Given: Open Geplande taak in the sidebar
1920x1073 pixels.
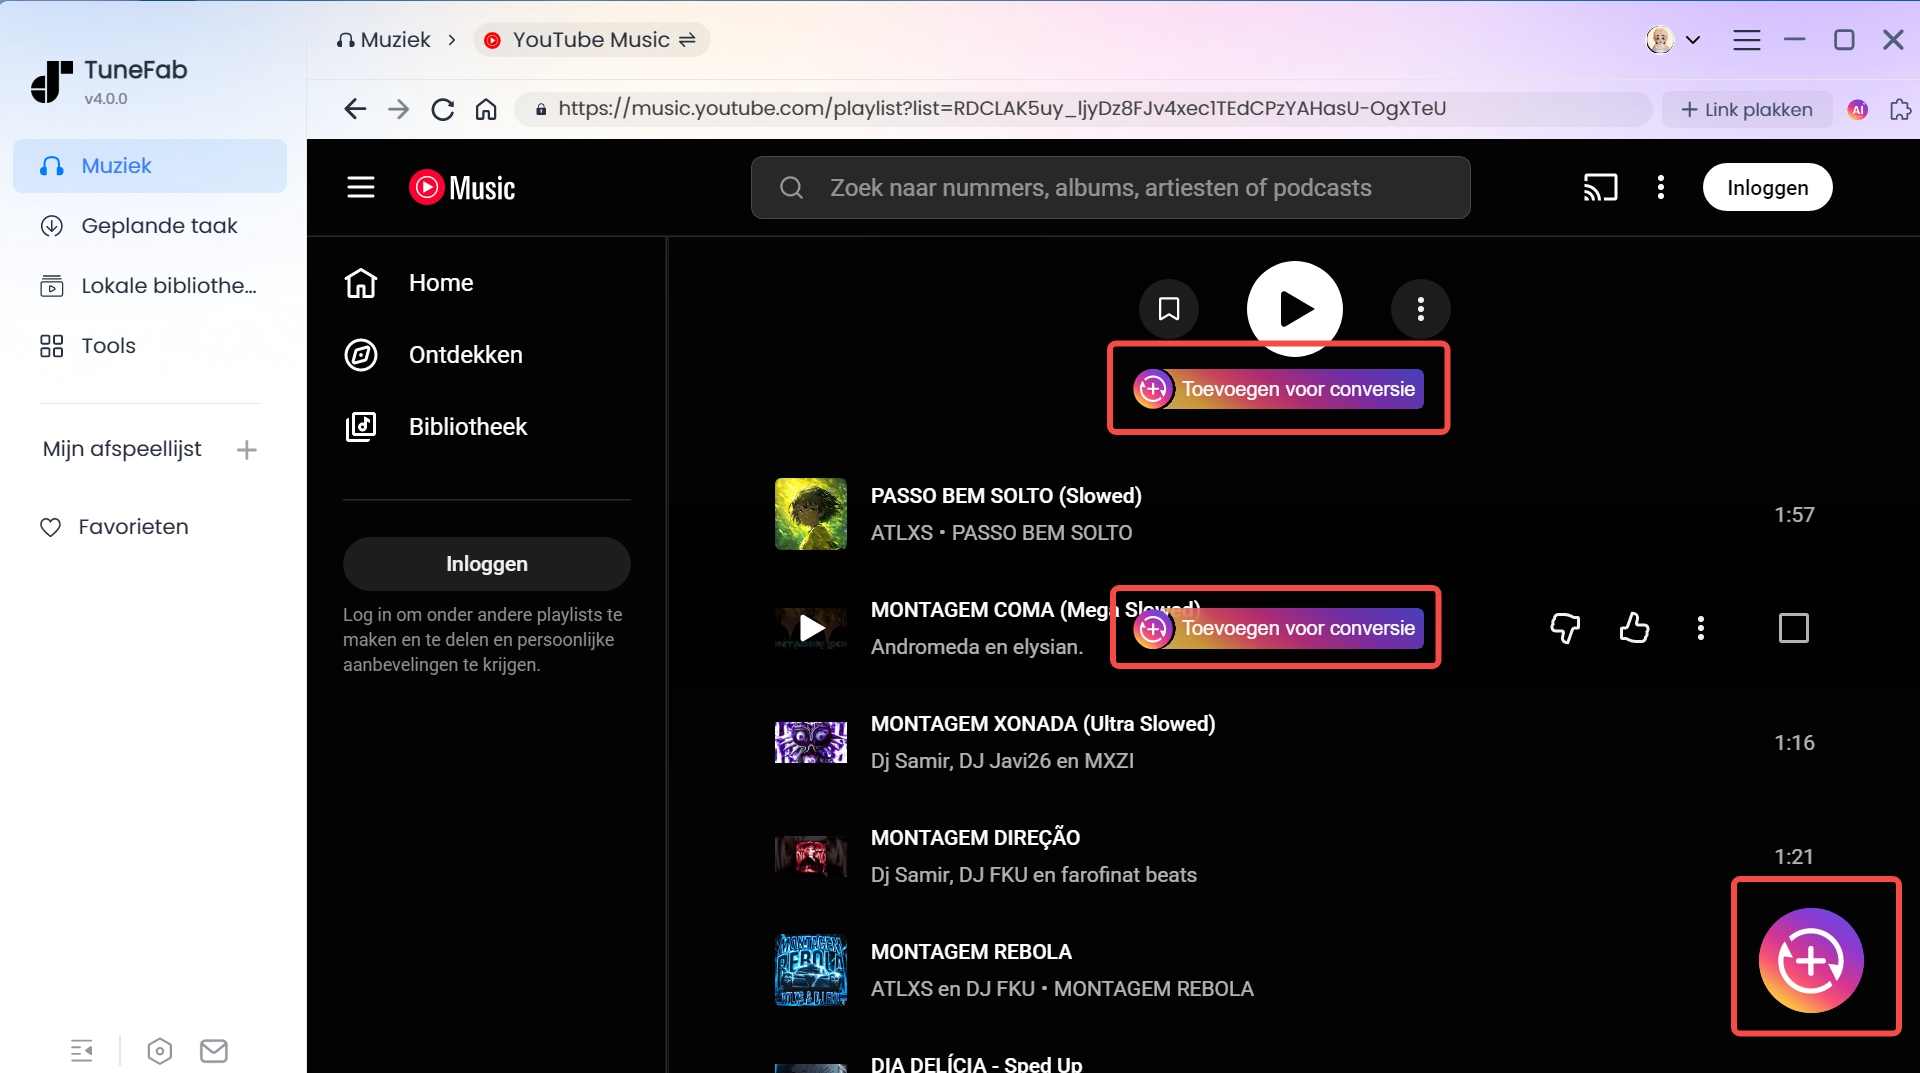Looking at the screenshot, I should [158, 226].
